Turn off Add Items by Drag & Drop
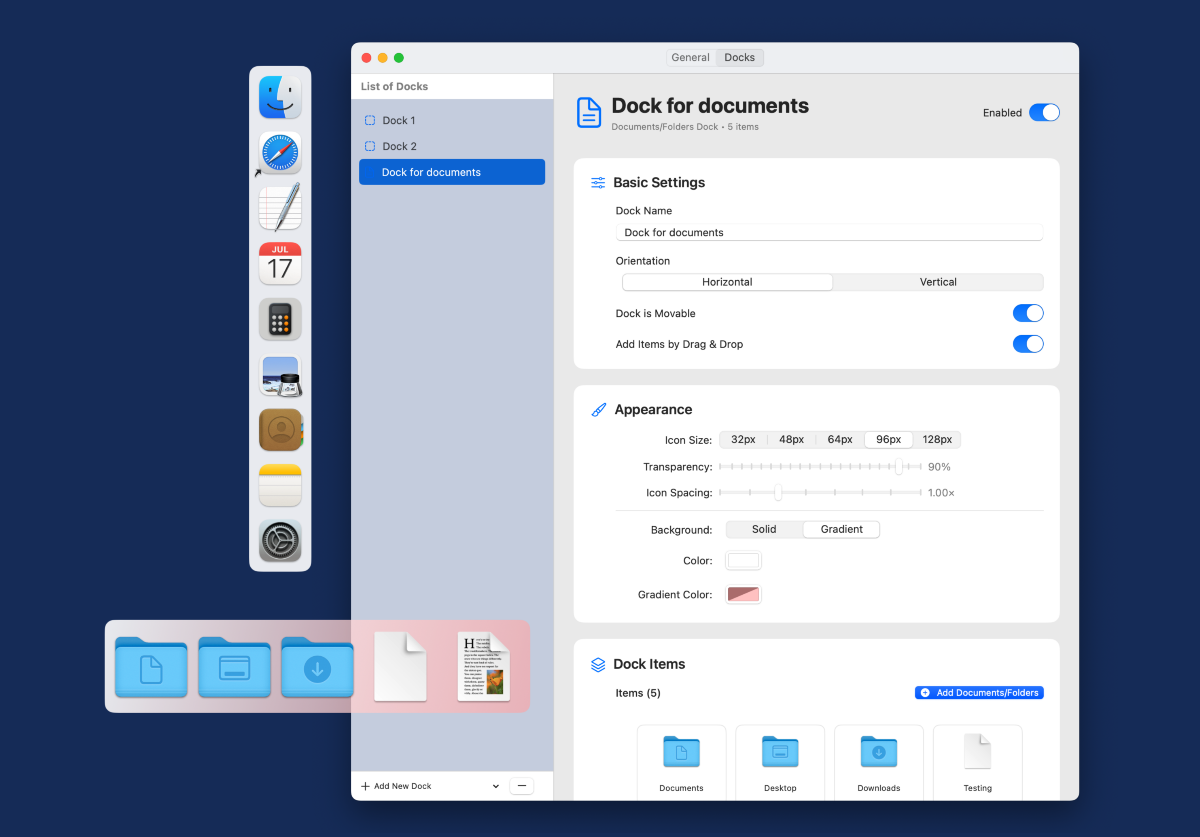The width and height of the screenshot is (1200, 837). click(1027, 344)
